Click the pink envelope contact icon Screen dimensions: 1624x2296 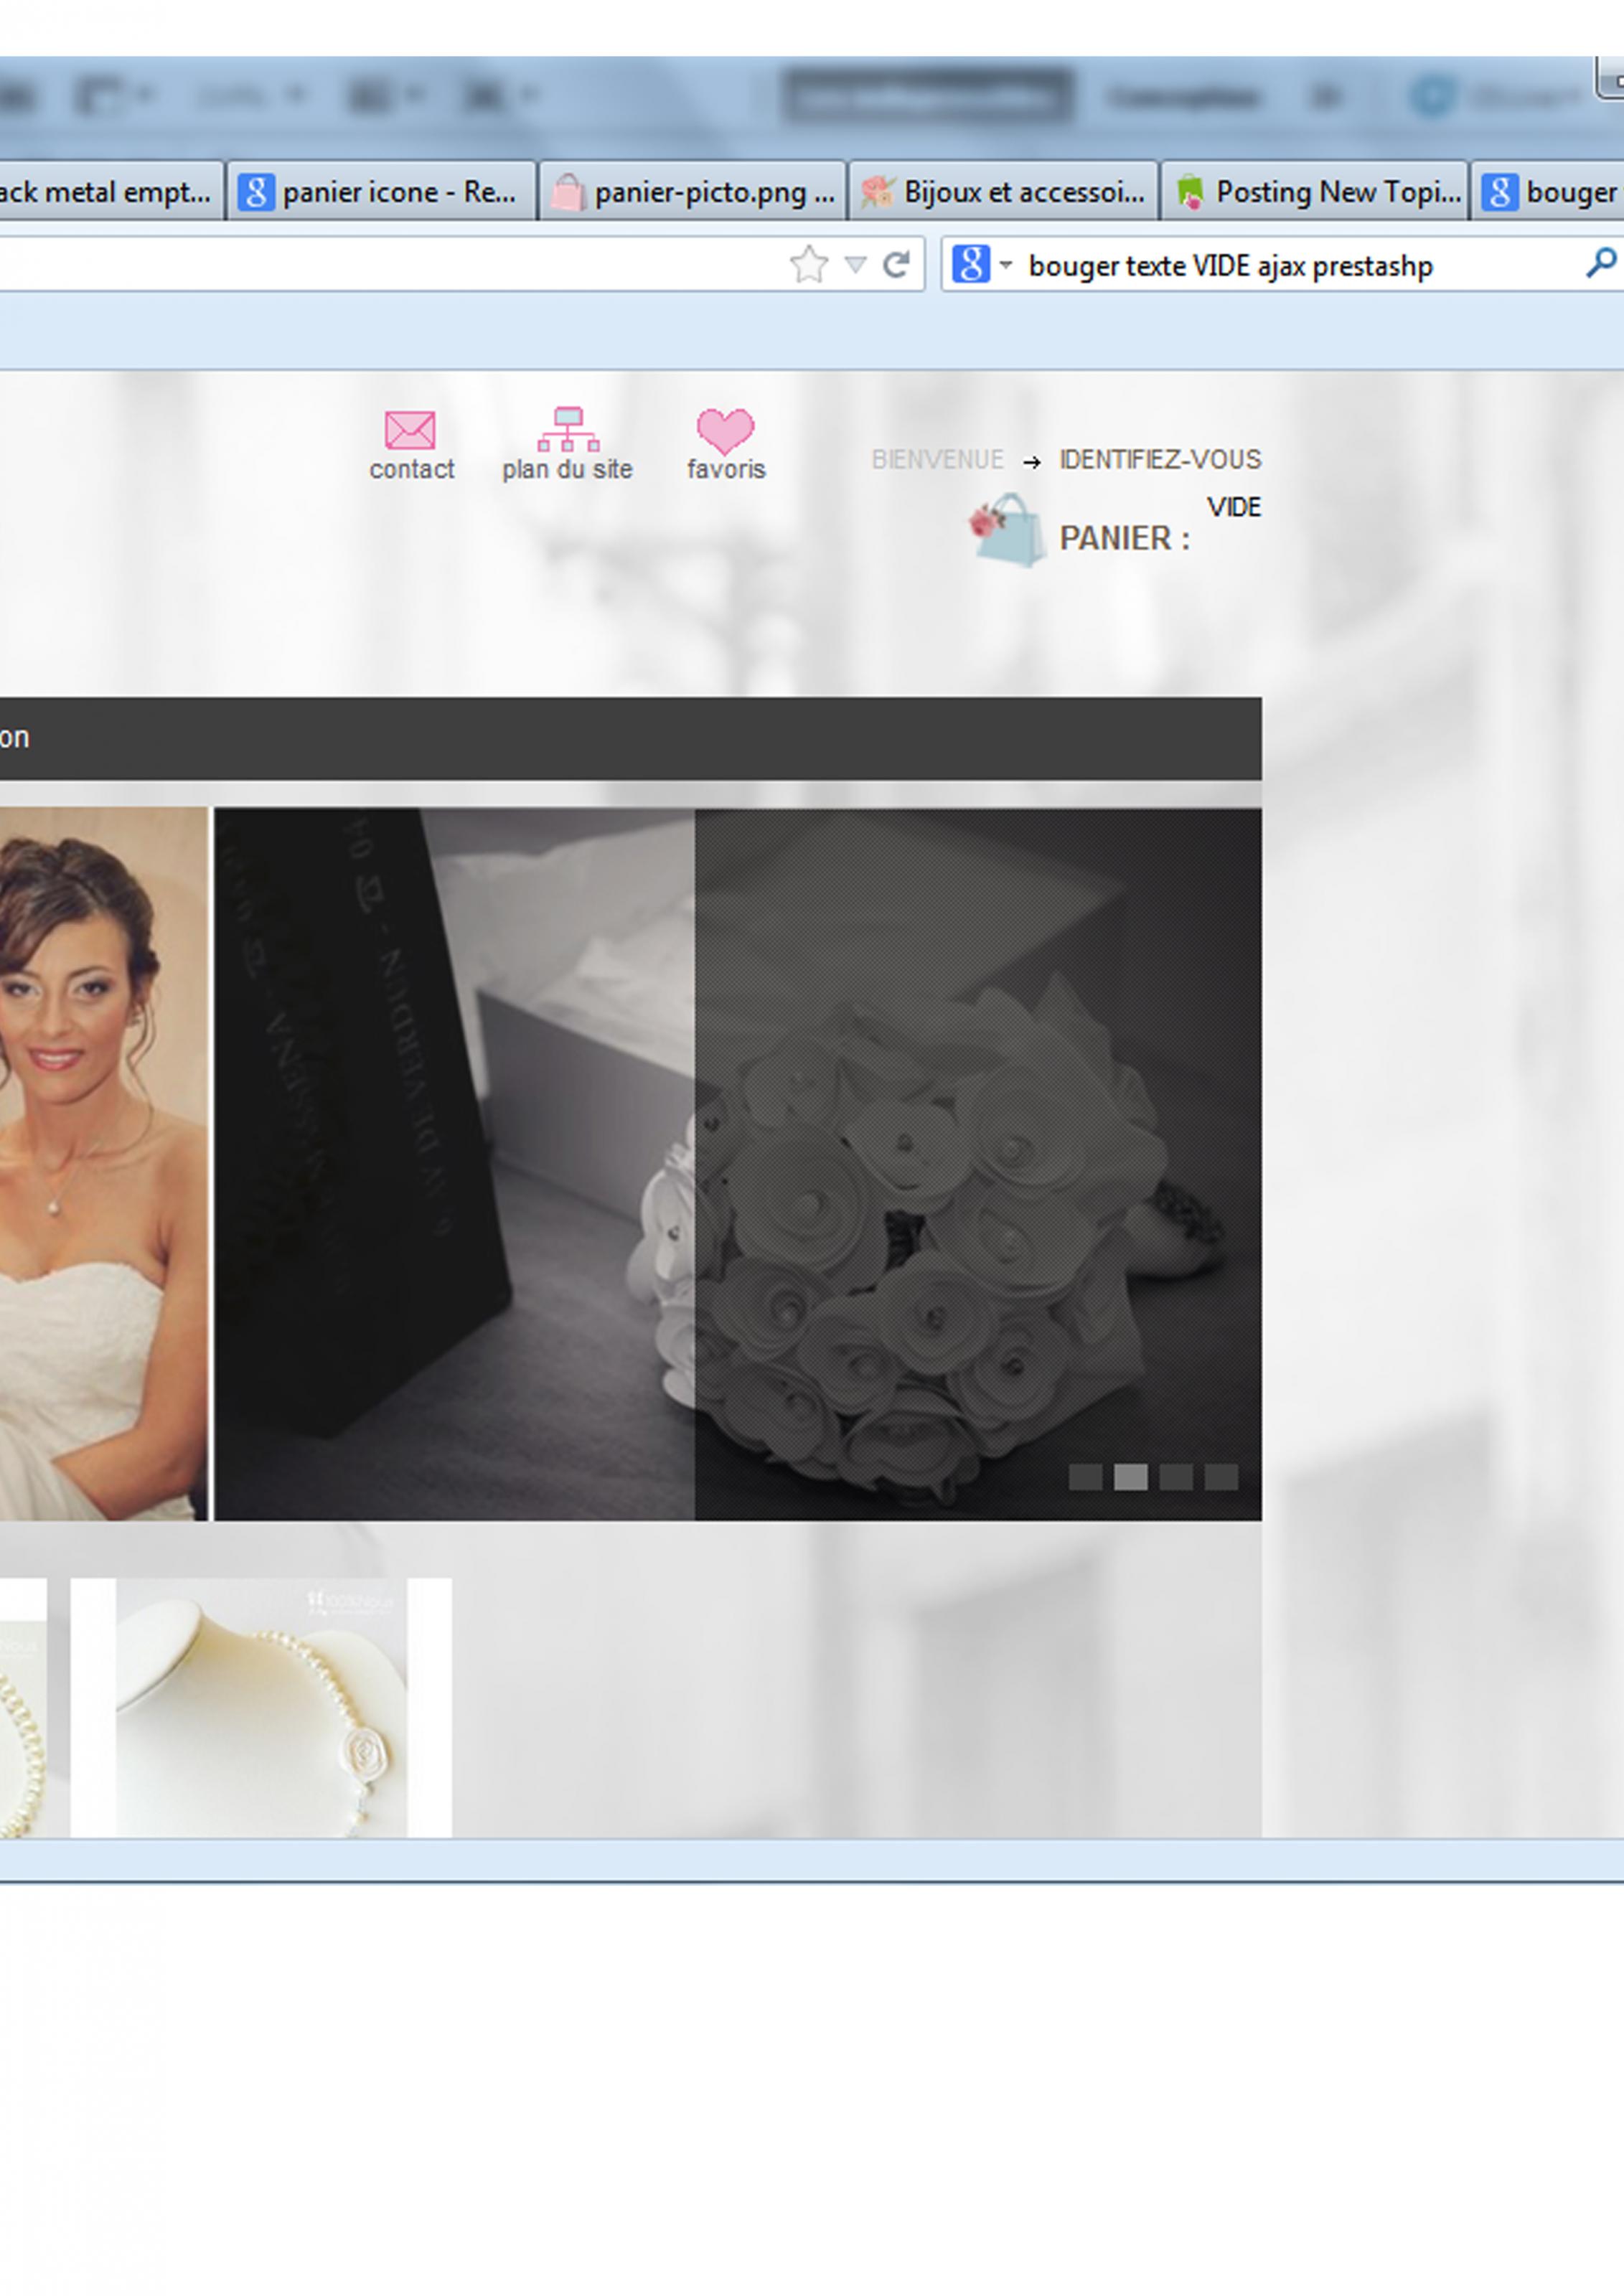410,430
